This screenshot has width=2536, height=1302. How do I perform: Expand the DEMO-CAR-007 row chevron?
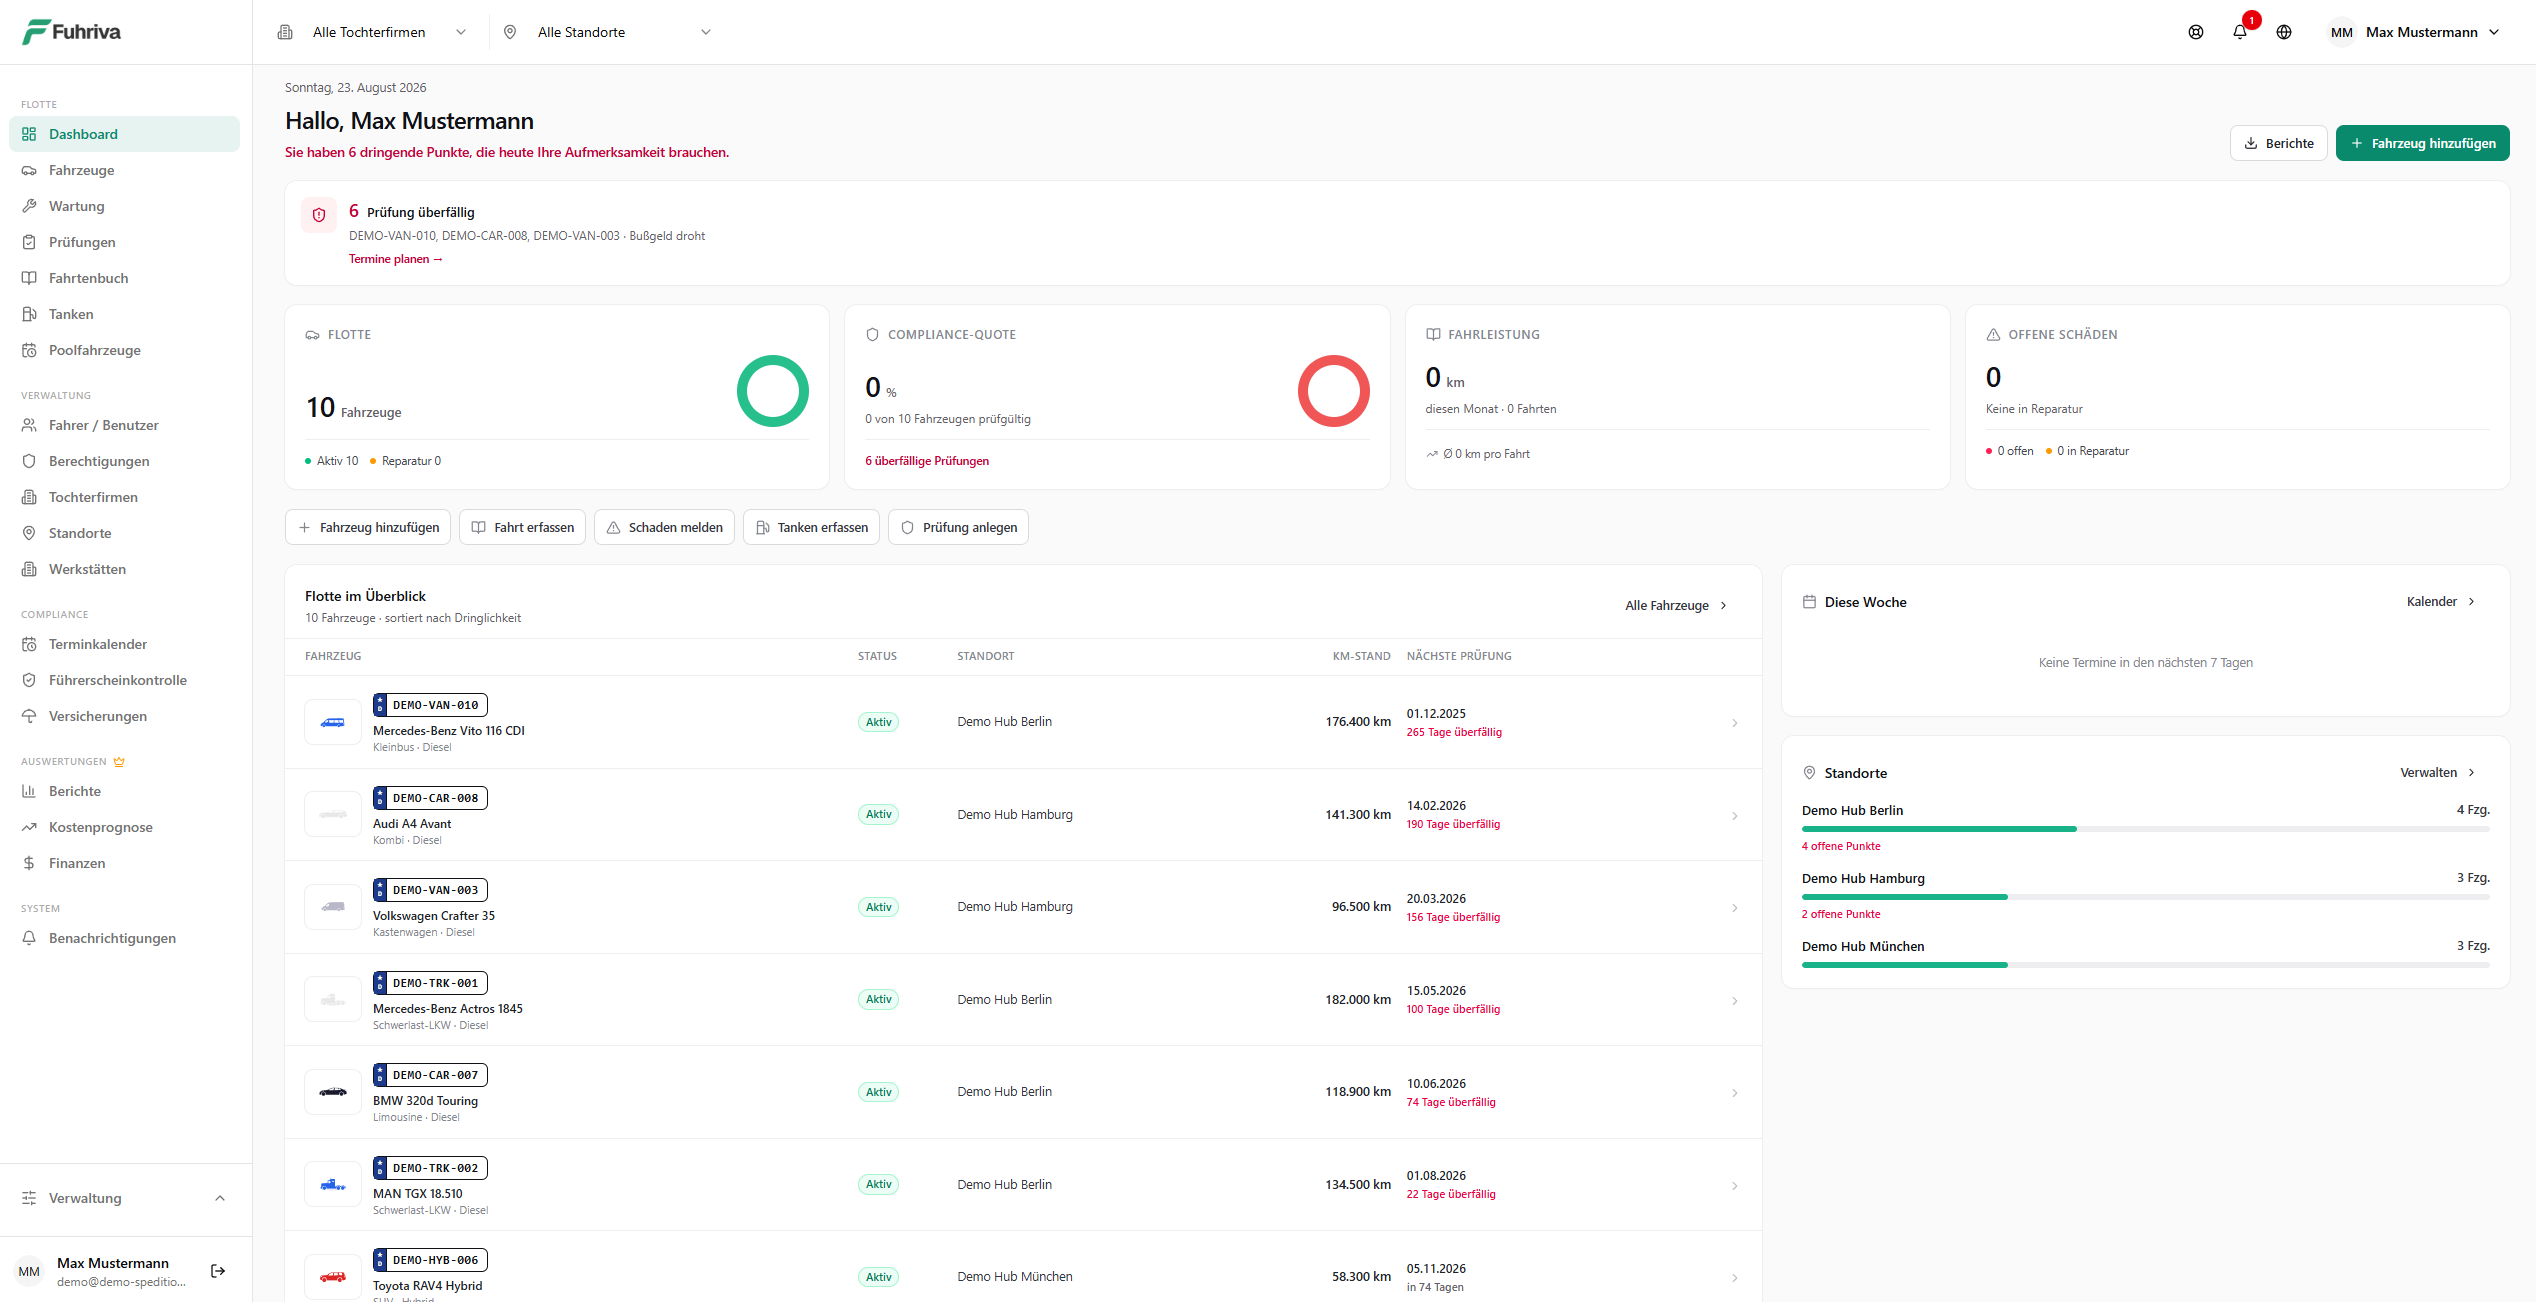point(1735,1093)
